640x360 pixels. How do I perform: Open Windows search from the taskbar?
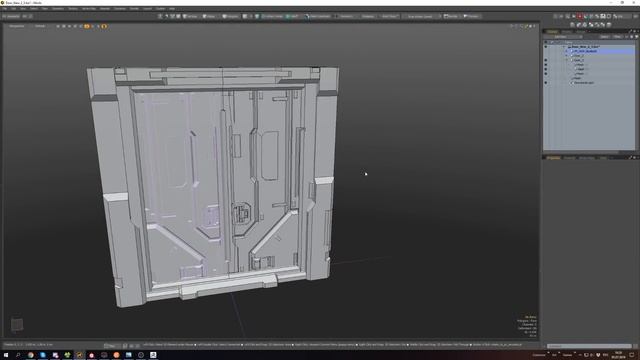pos(18,355)
